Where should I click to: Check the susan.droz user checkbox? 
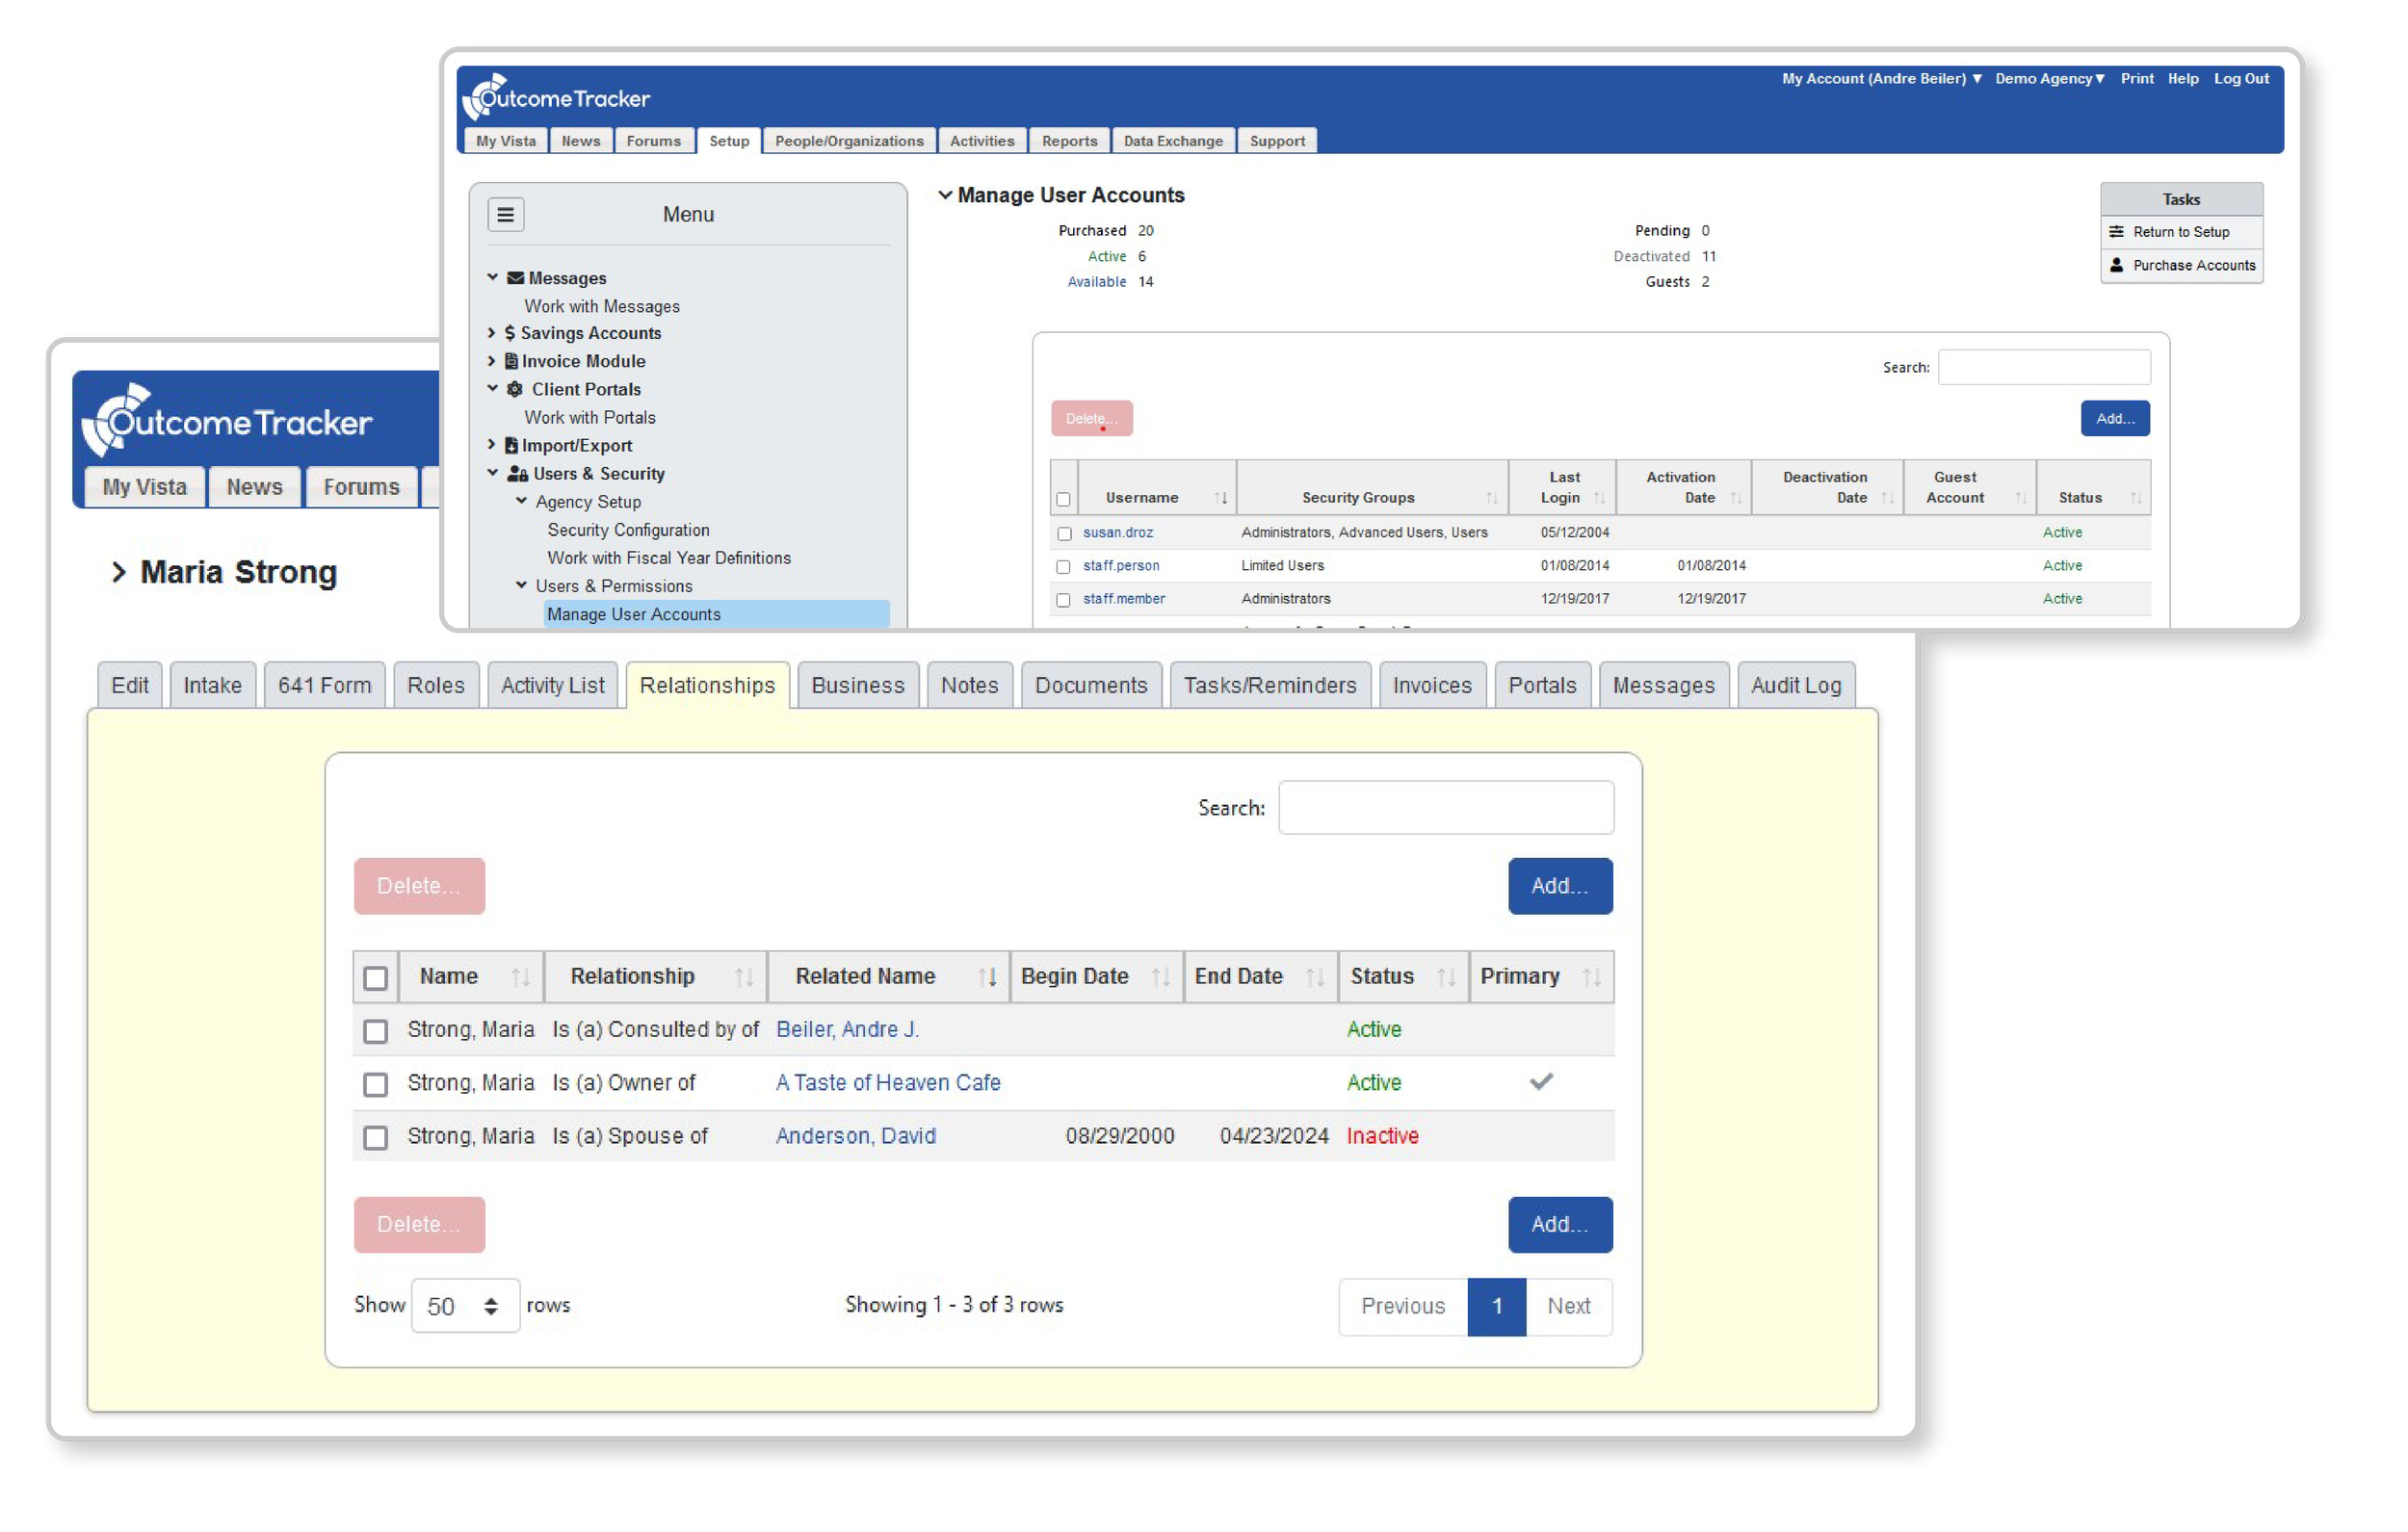coord(1064,534)
